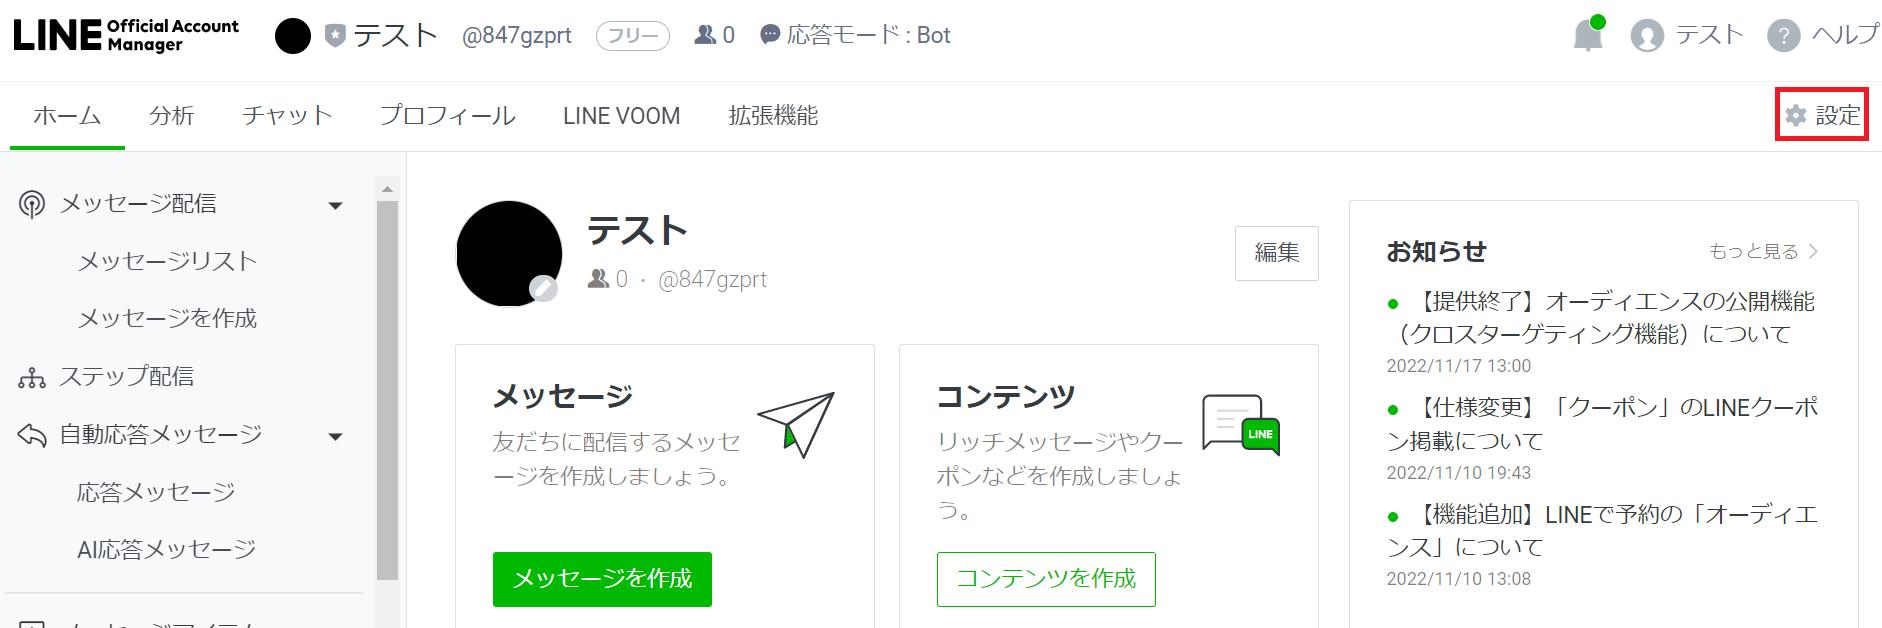Click the sidebar scrollbar up arrow
This screenshot has width=1882, height=628.
(x=387, y=189)
